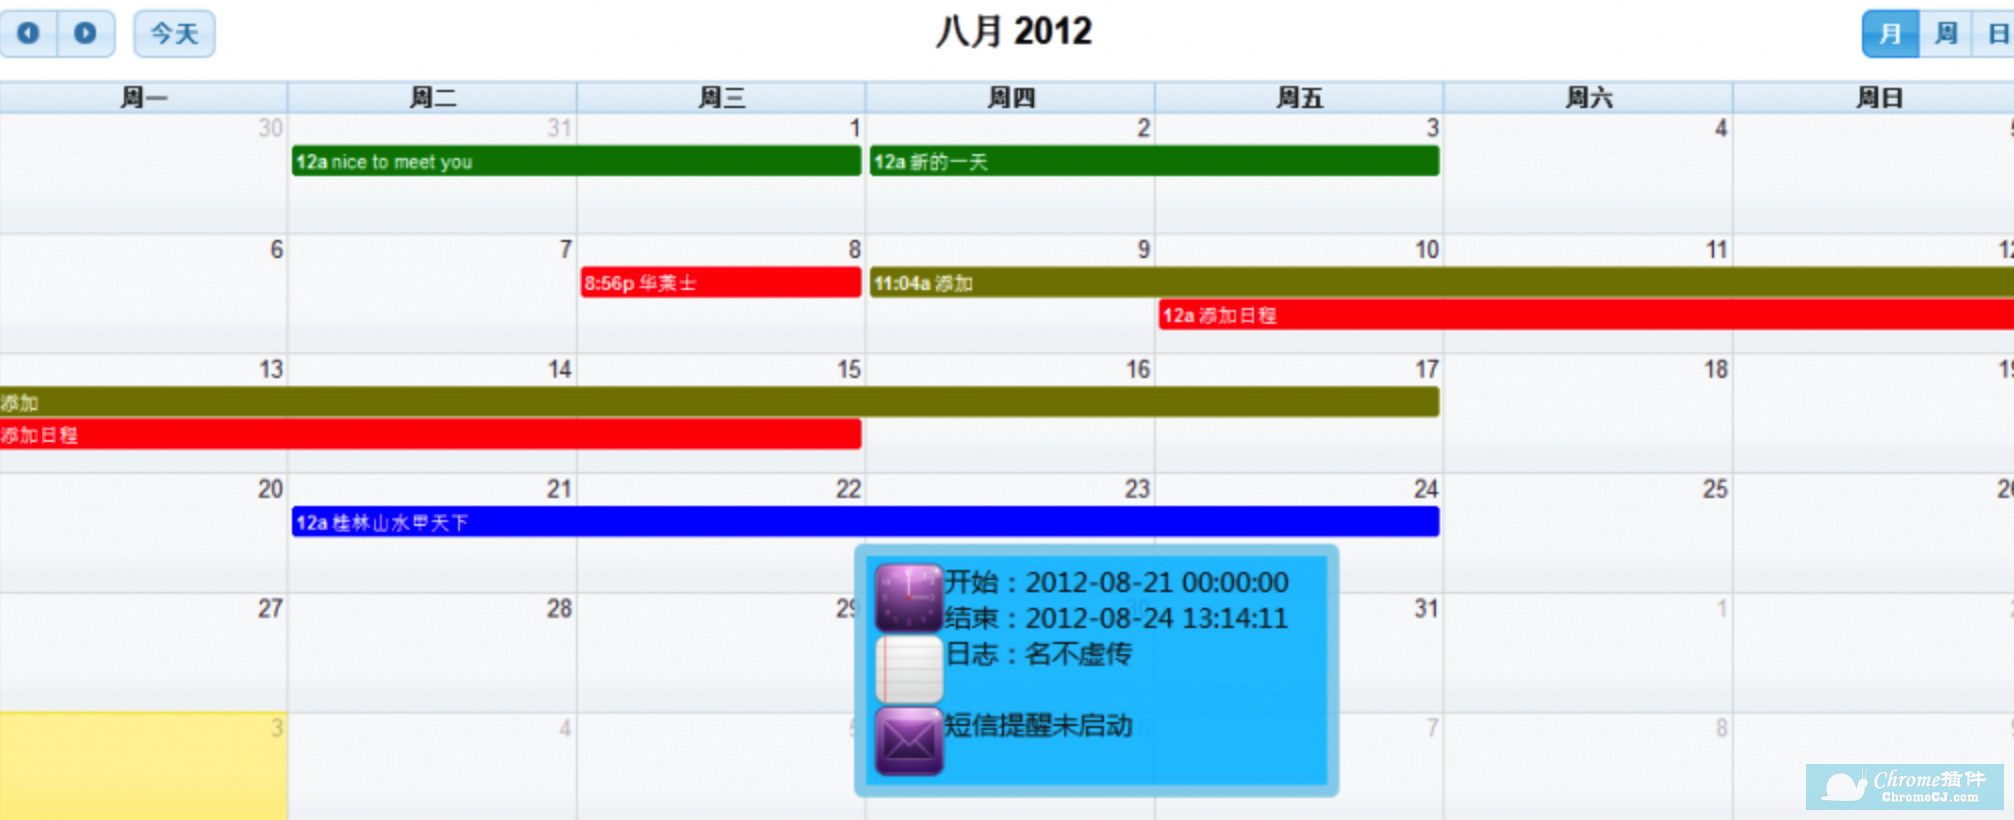Image resolution: width=2014 pixels, height=820 pixels.
Task: Select day 18 cell on Saturday
Action: pyautogui.click(x=1588, y=413)
